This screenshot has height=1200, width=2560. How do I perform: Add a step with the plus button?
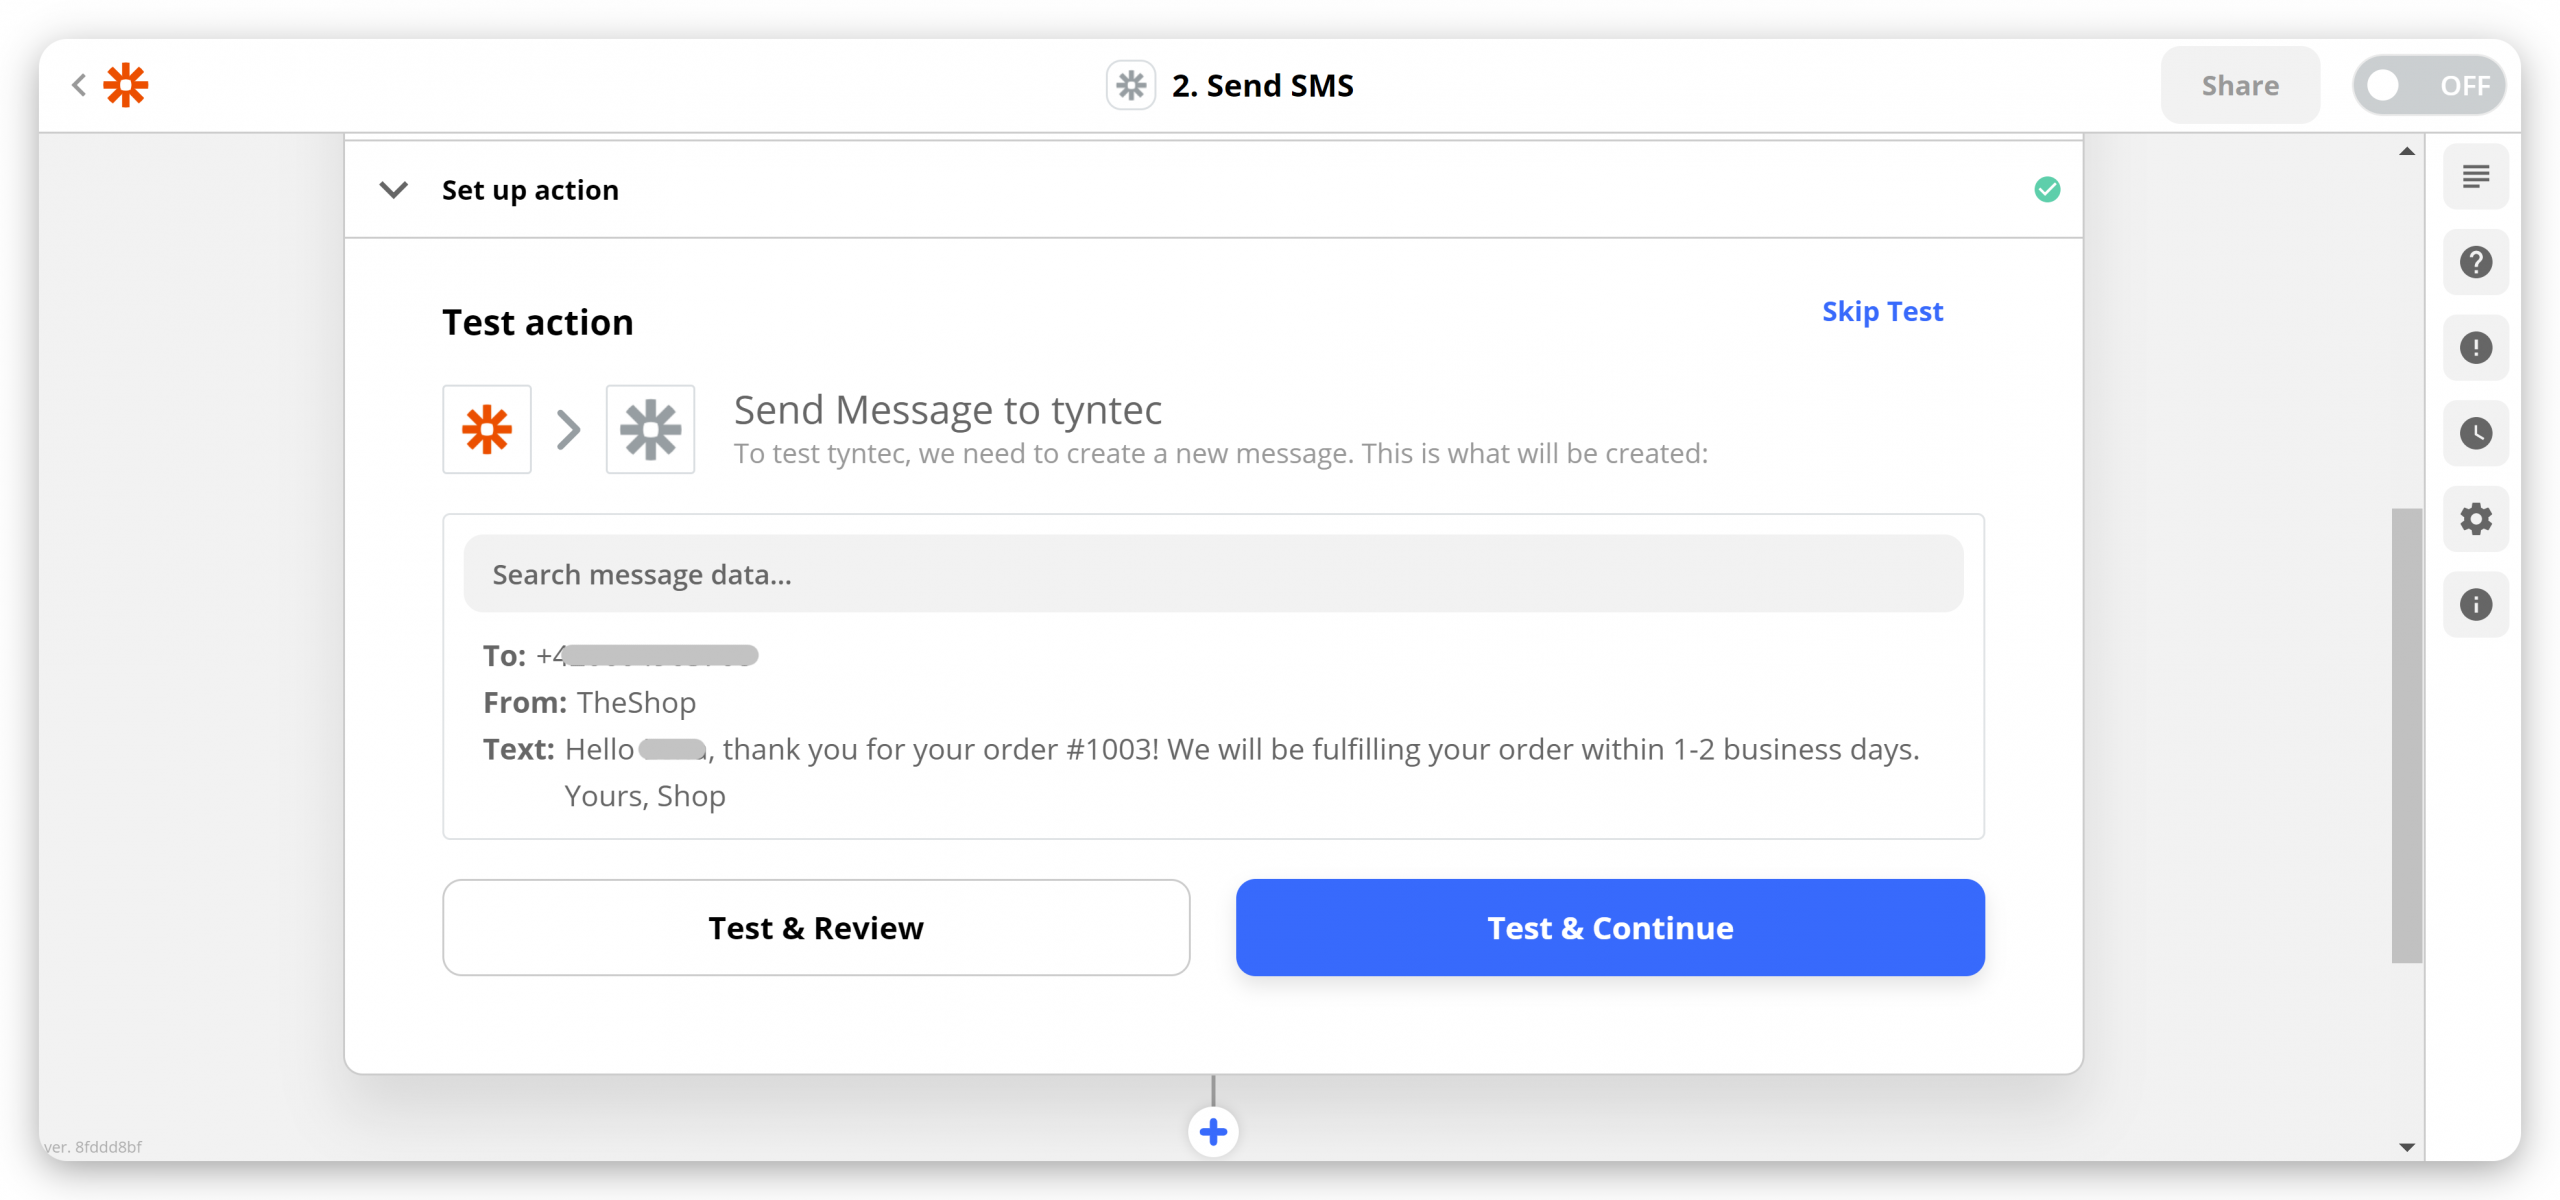coord(1213,1132)
